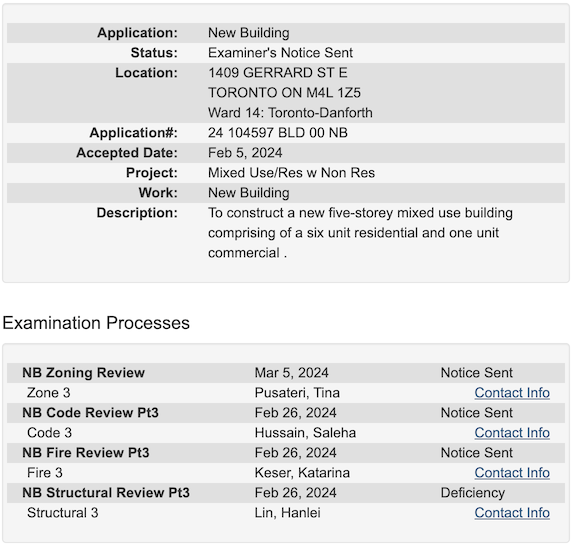
Task: Select the NB Structural Review Pt3 heading
Action: pyautogui.click(x=106, y=493)
